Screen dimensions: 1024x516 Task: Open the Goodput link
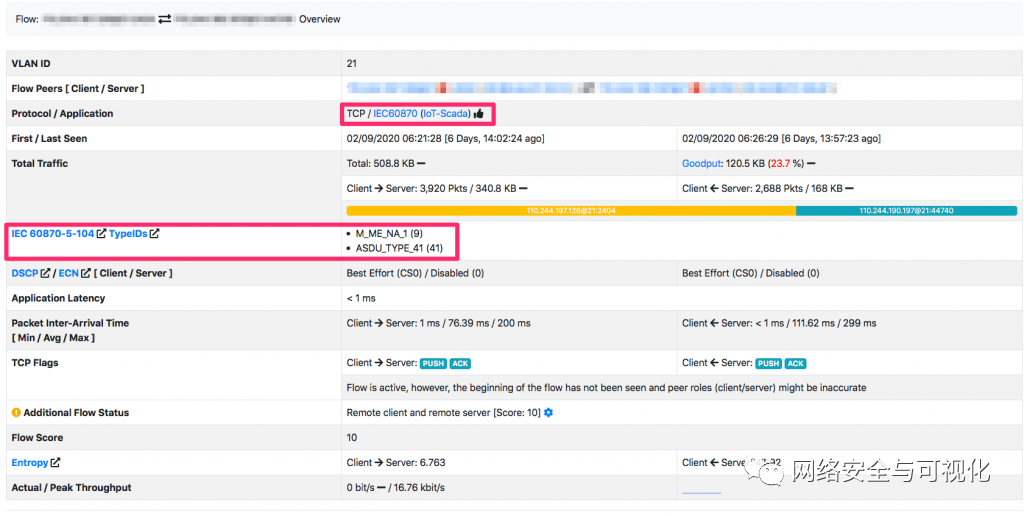point(702,163)
